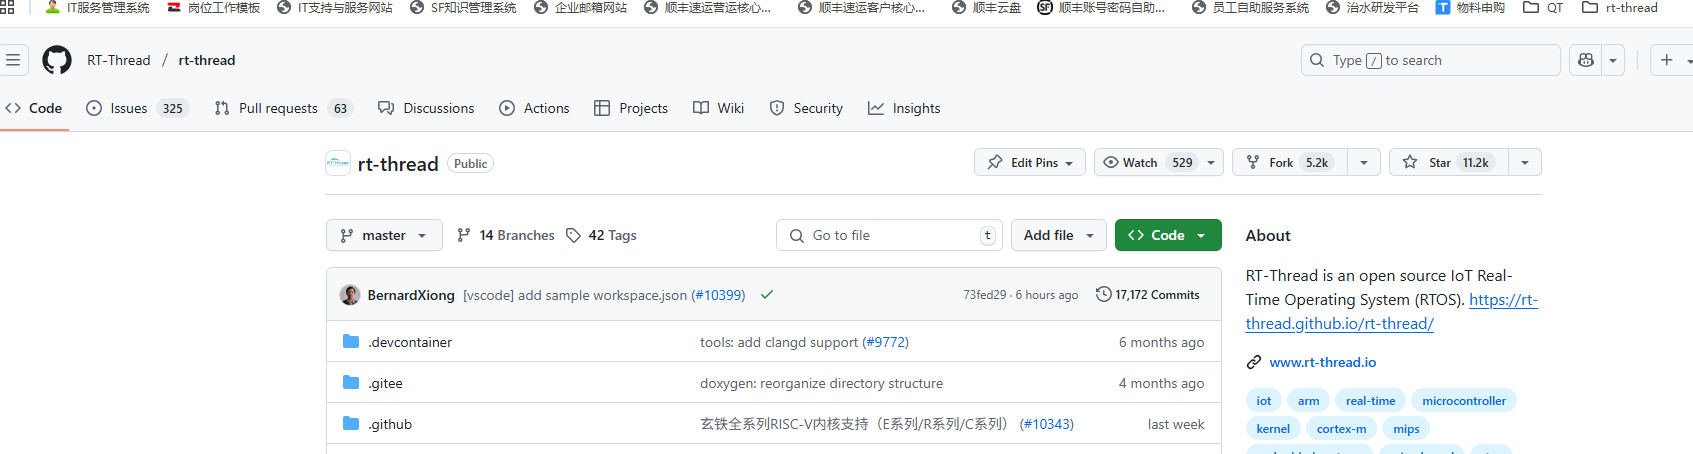Open the Wiki tab

point(719,108)
